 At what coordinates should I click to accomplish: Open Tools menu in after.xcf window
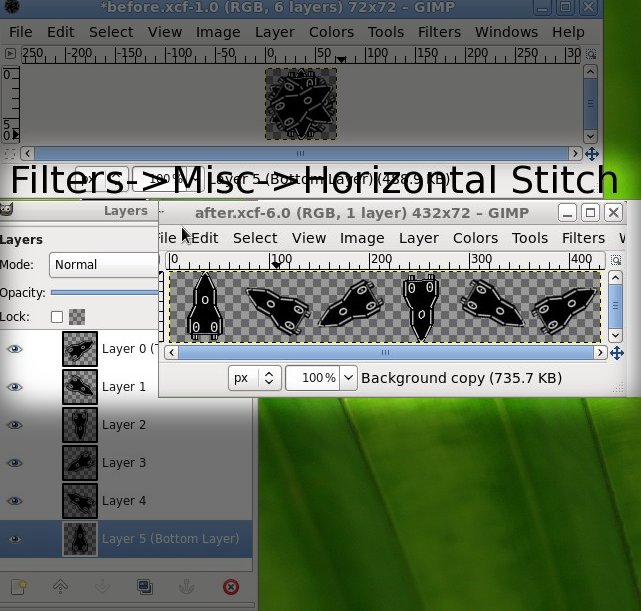pos(529,238)
